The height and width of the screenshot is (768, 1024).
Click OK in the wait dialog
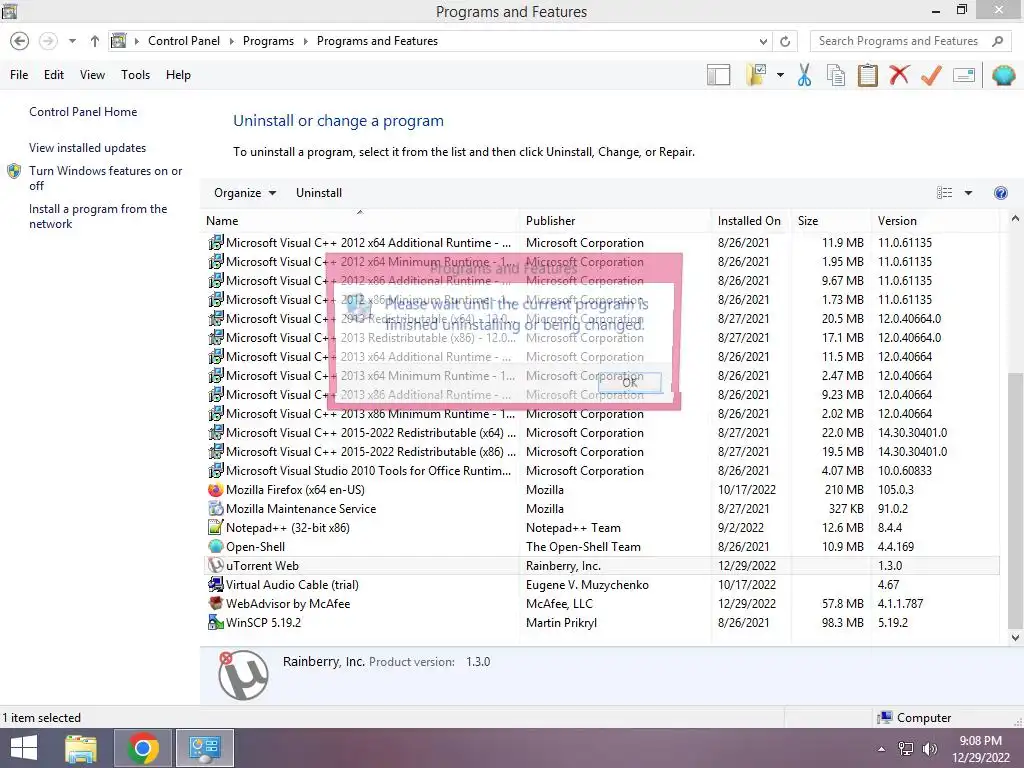click(630, 382)
